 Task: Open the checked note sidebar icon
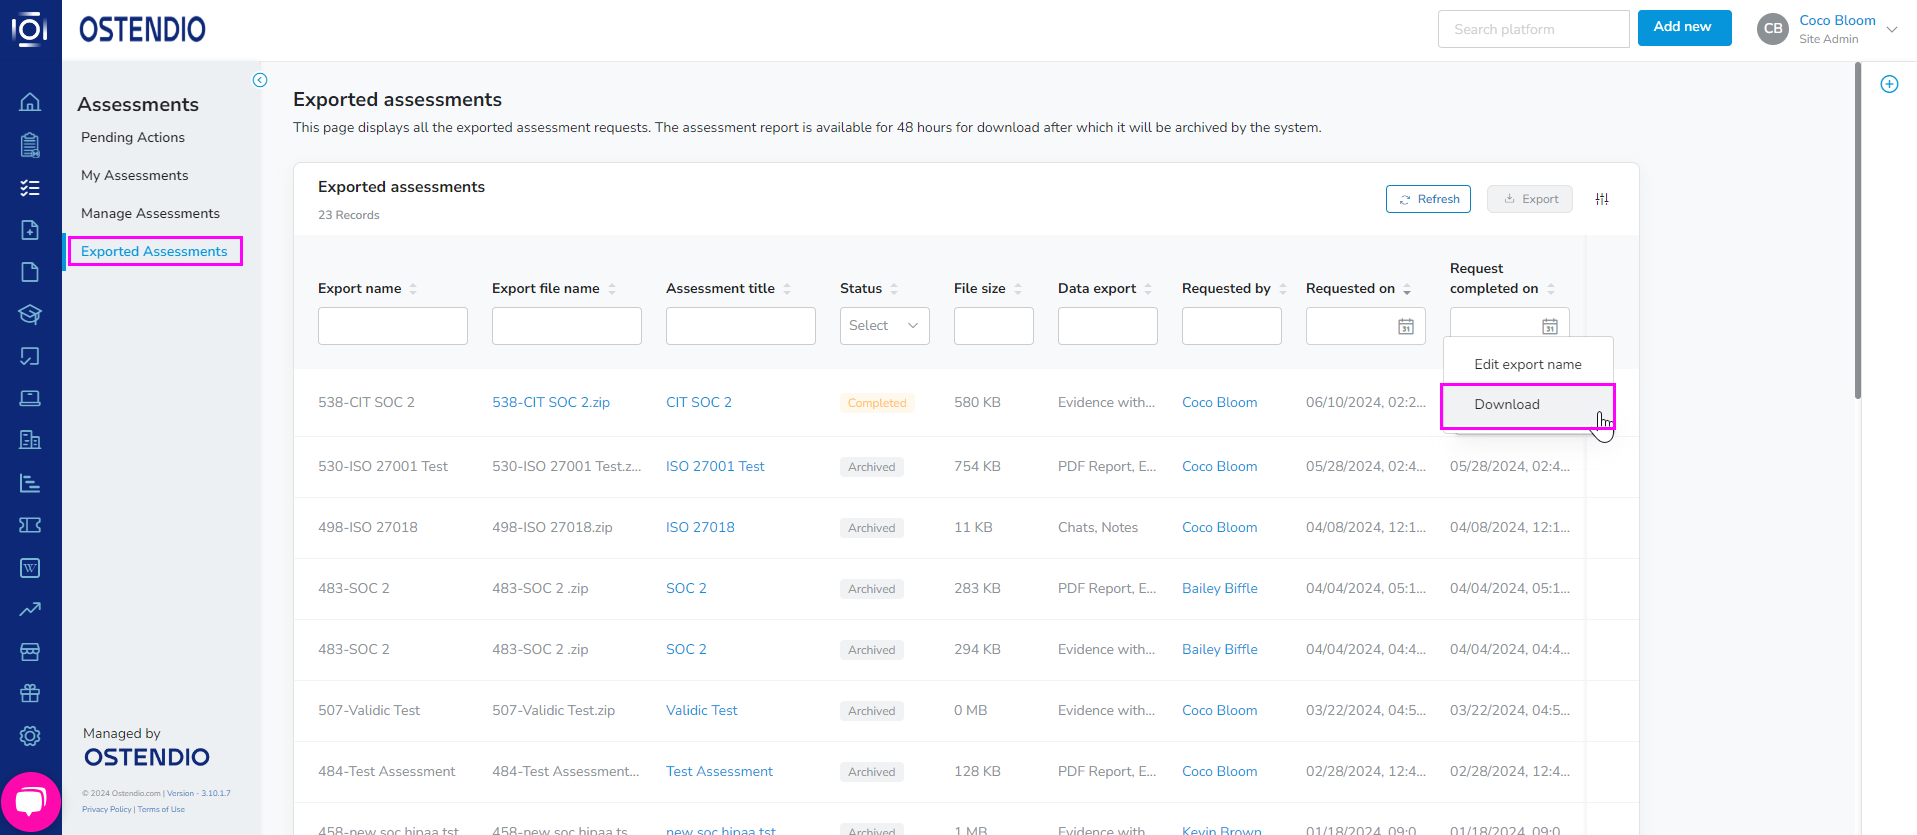tap(30, 356)
